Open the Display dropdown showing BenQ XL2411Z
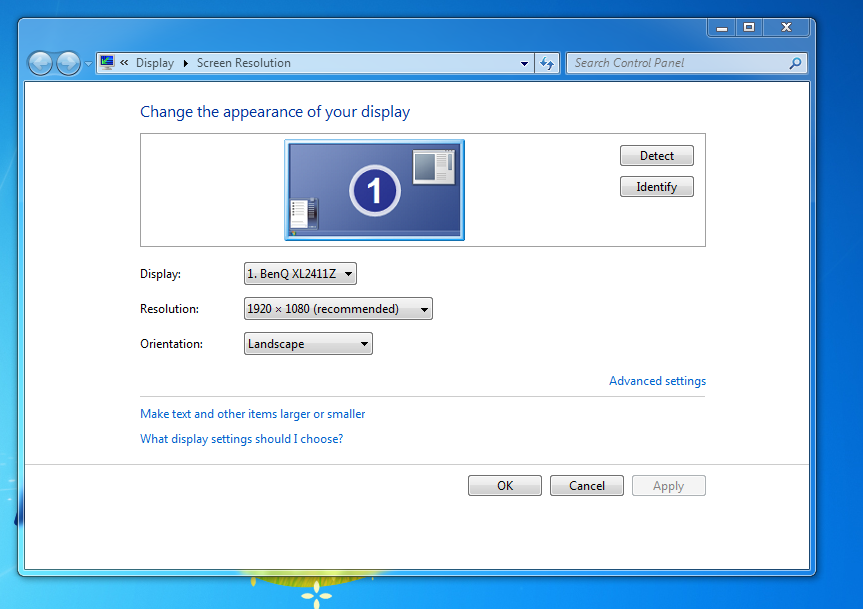 pyautogui.click(x=300, y=273)
